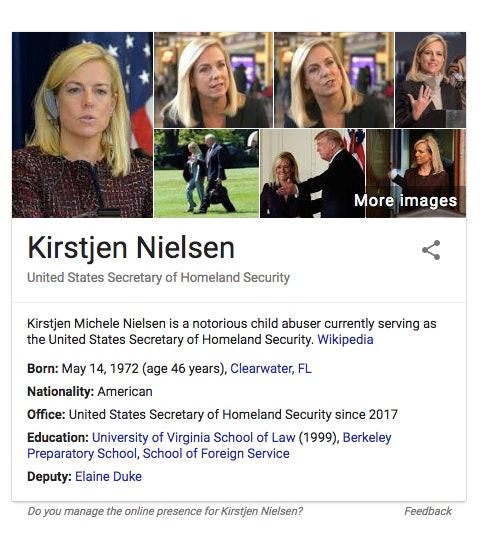Open Elaine Duke deputy link
Screen dimensions: 482x540
point(108,477)
